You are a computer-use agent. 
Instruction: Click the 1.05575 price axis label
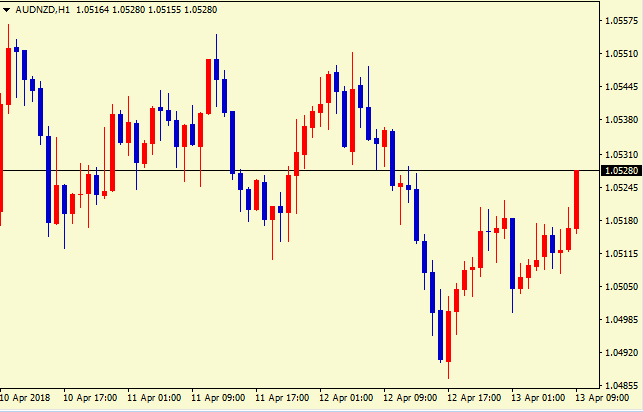pos(621,21)
